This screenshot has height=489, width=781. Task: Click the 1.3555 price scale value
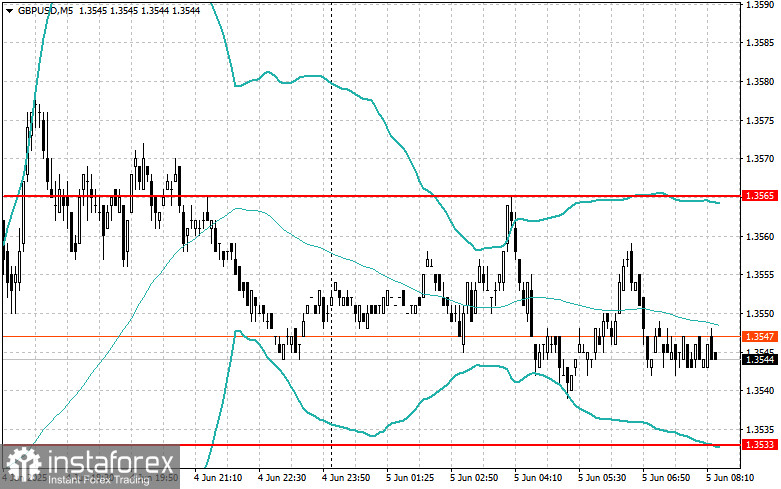760,274
